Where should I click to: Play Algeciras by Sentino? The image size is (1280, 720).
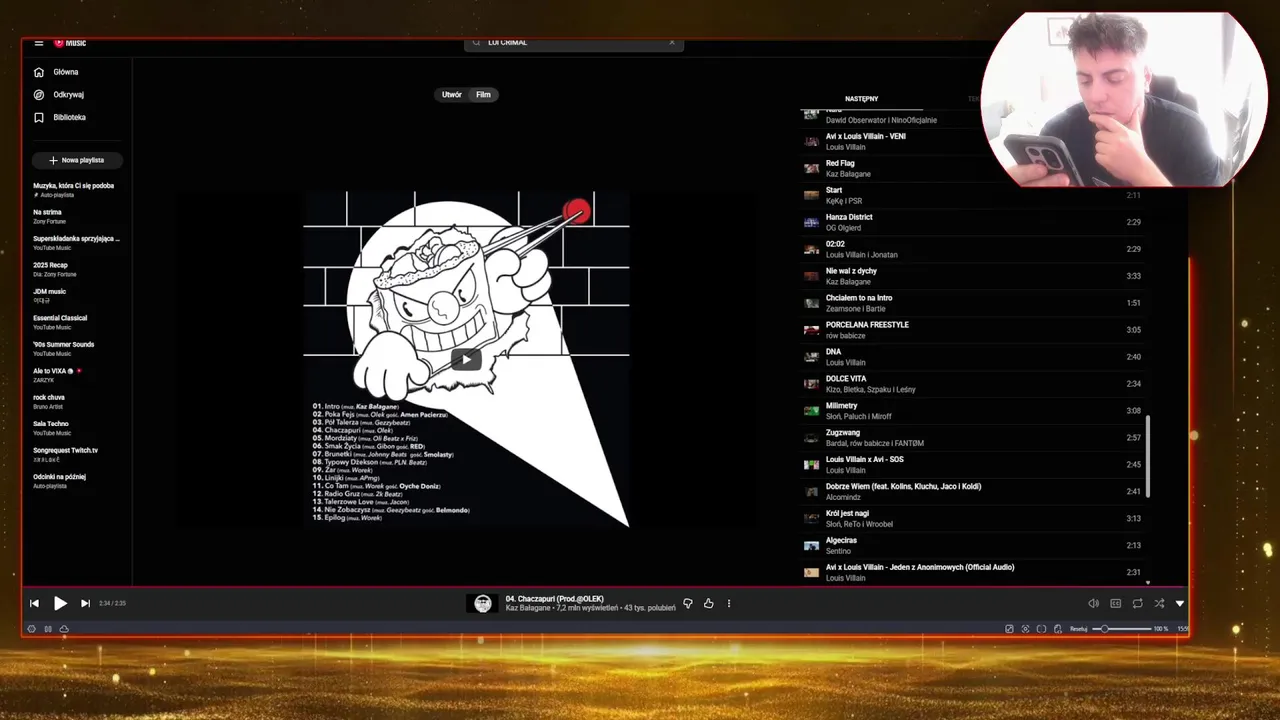coord(975,545)
